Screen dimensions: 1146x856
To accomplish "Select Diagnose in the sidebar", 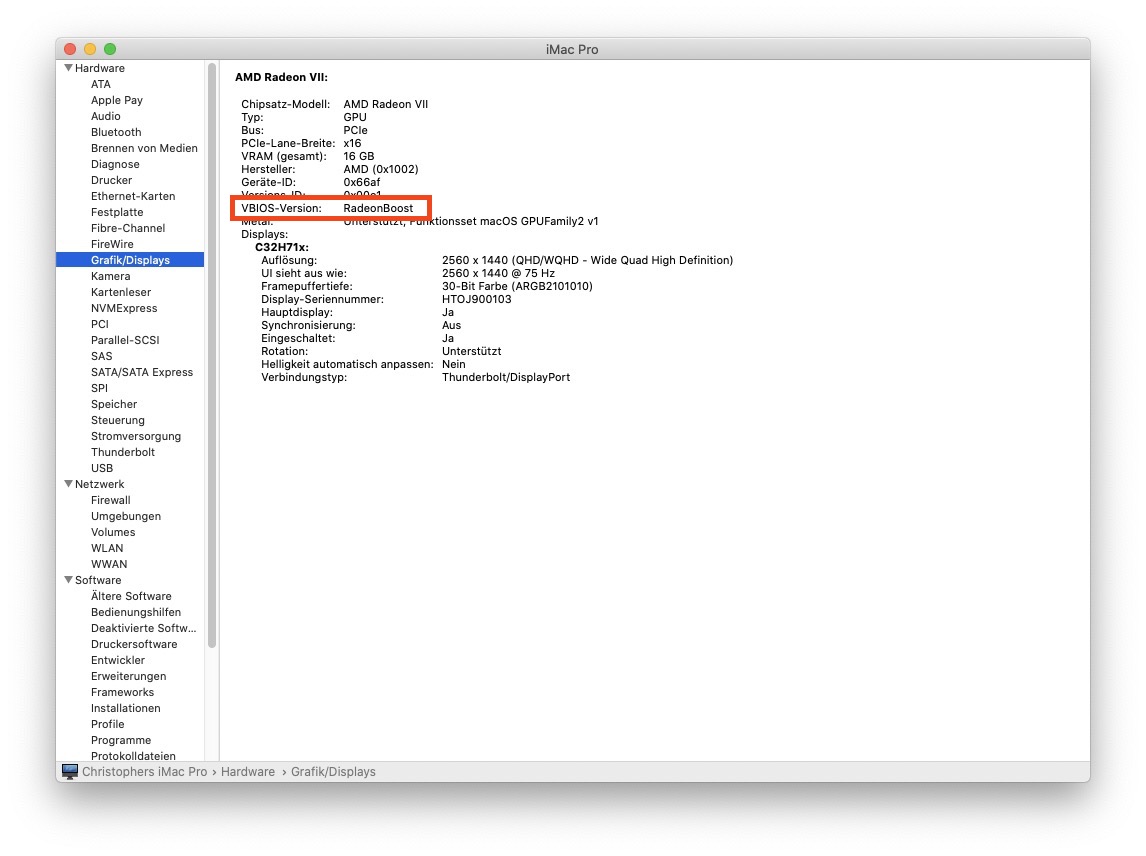I will [115, 164].
